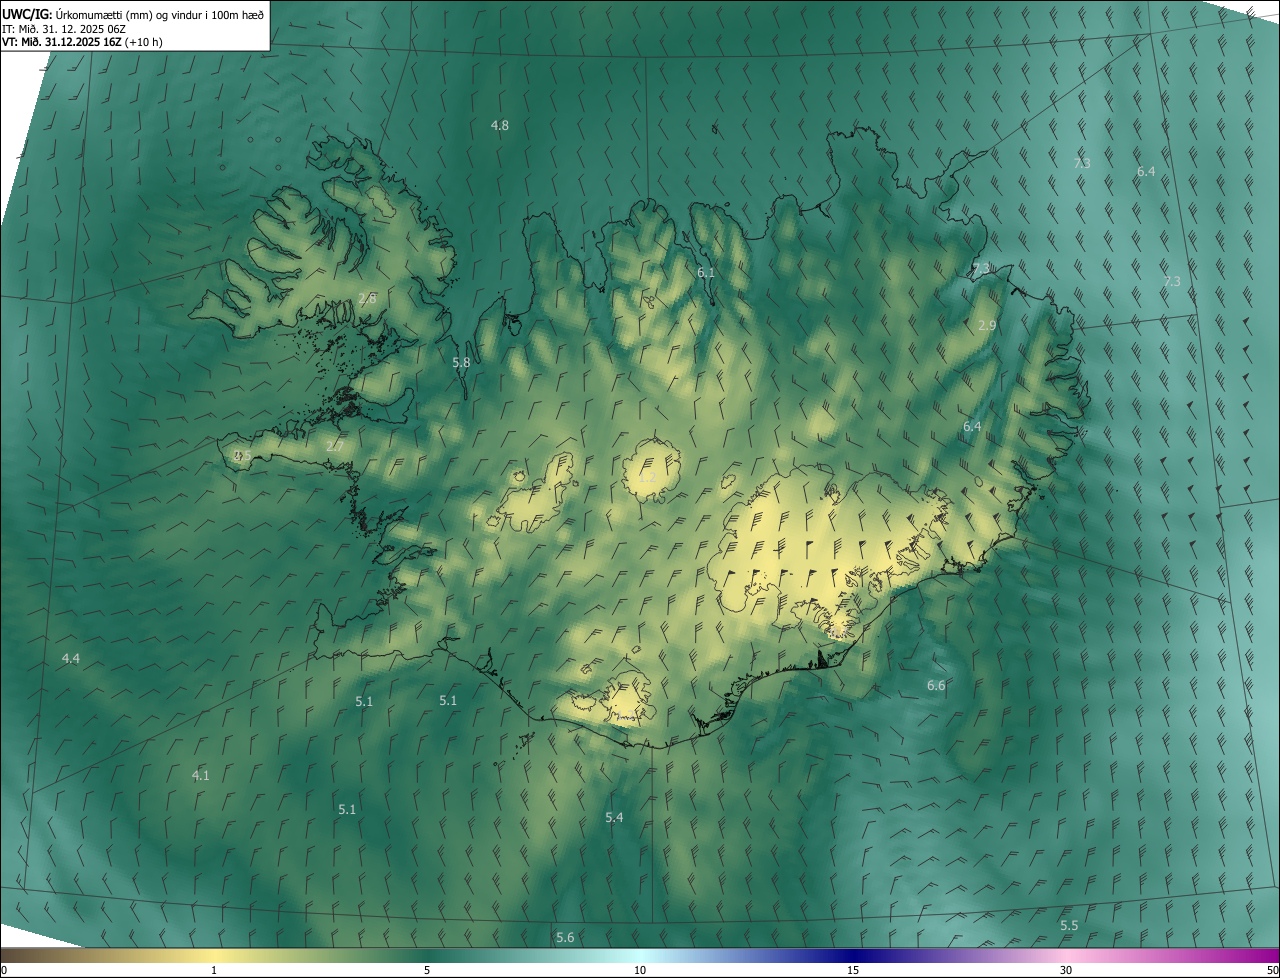Image resolution: width=1280 pixels, height=978 pixels.
Task: Click the "15" tick label on the color scale
Action: pos(853,970)
